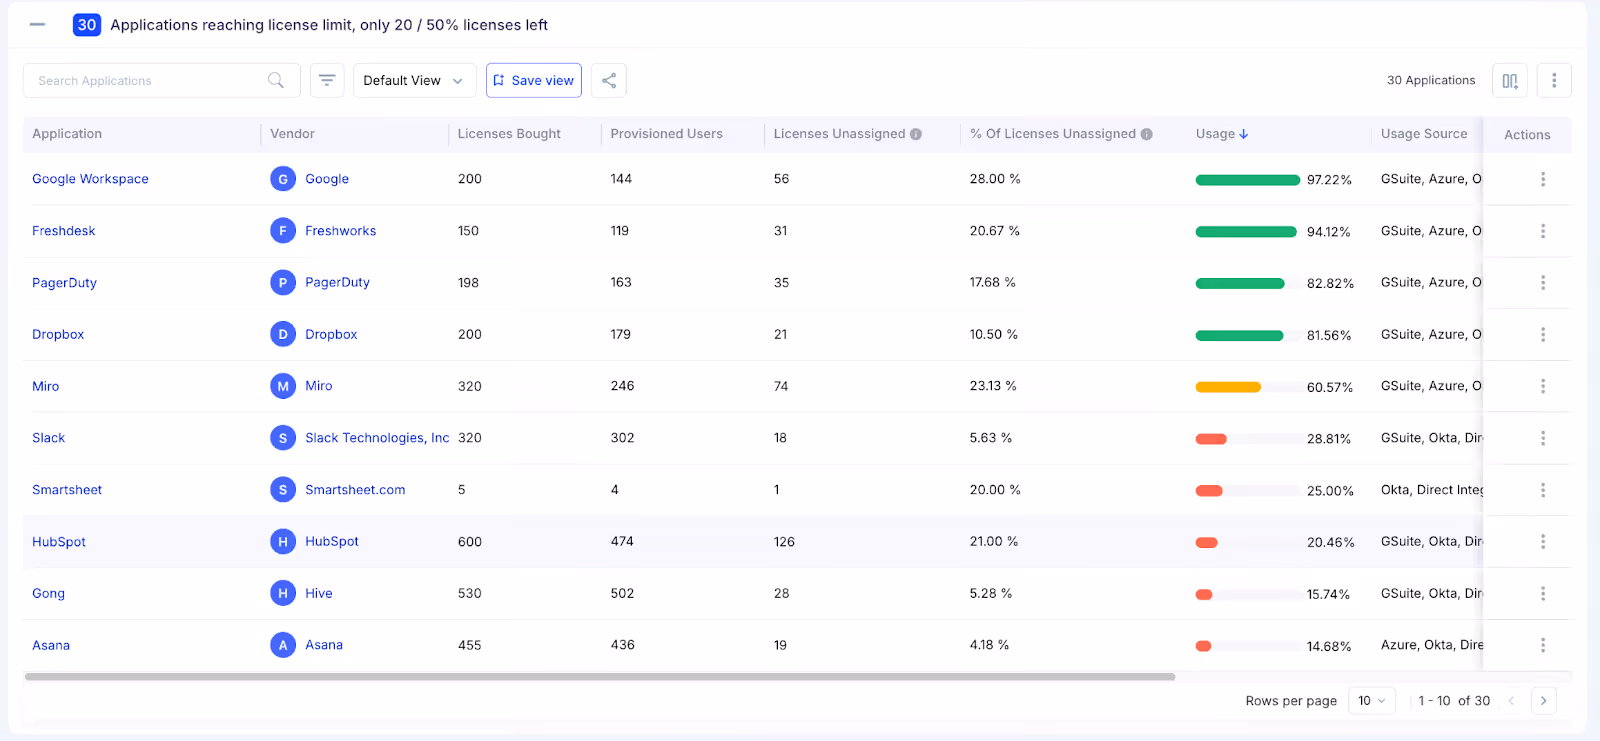1600x741 pixels.
Task: Open actions menu for Miro row
Action: pyautogui.click(x=1543, y=386)
